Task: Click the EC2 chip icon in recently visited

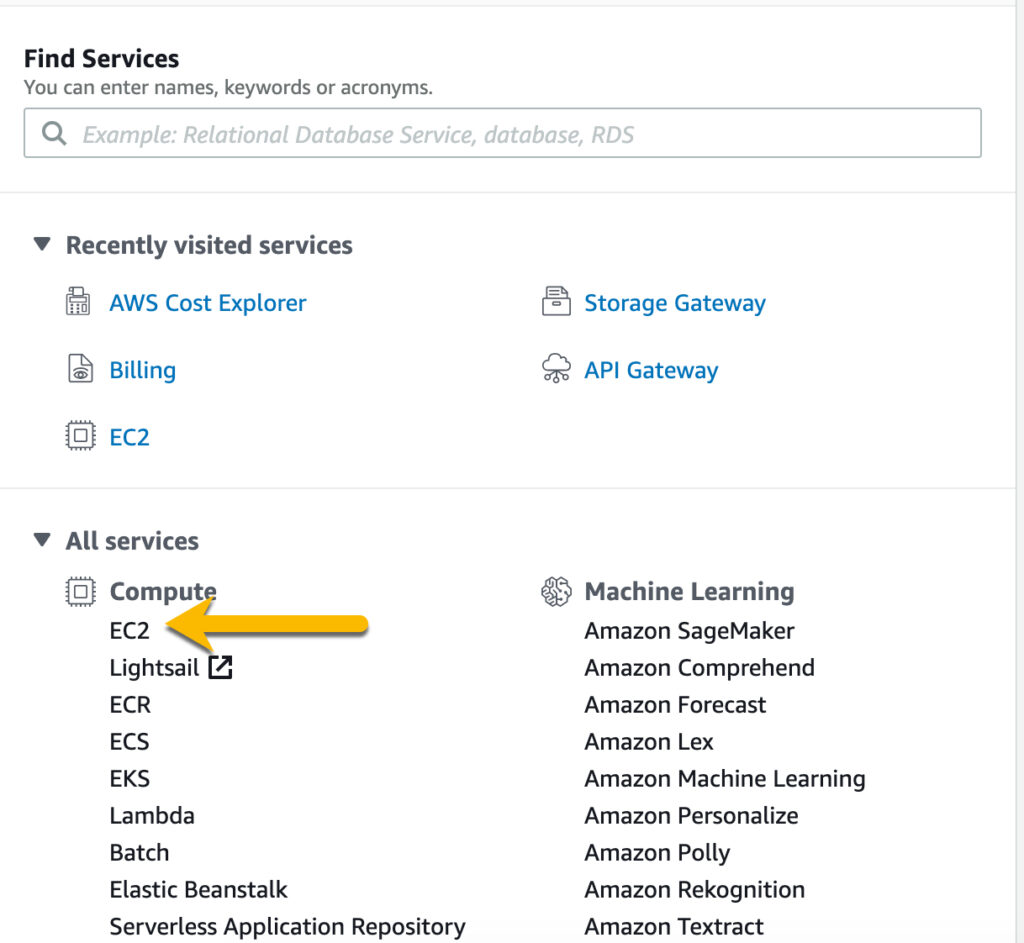Action: coord(80,436)
